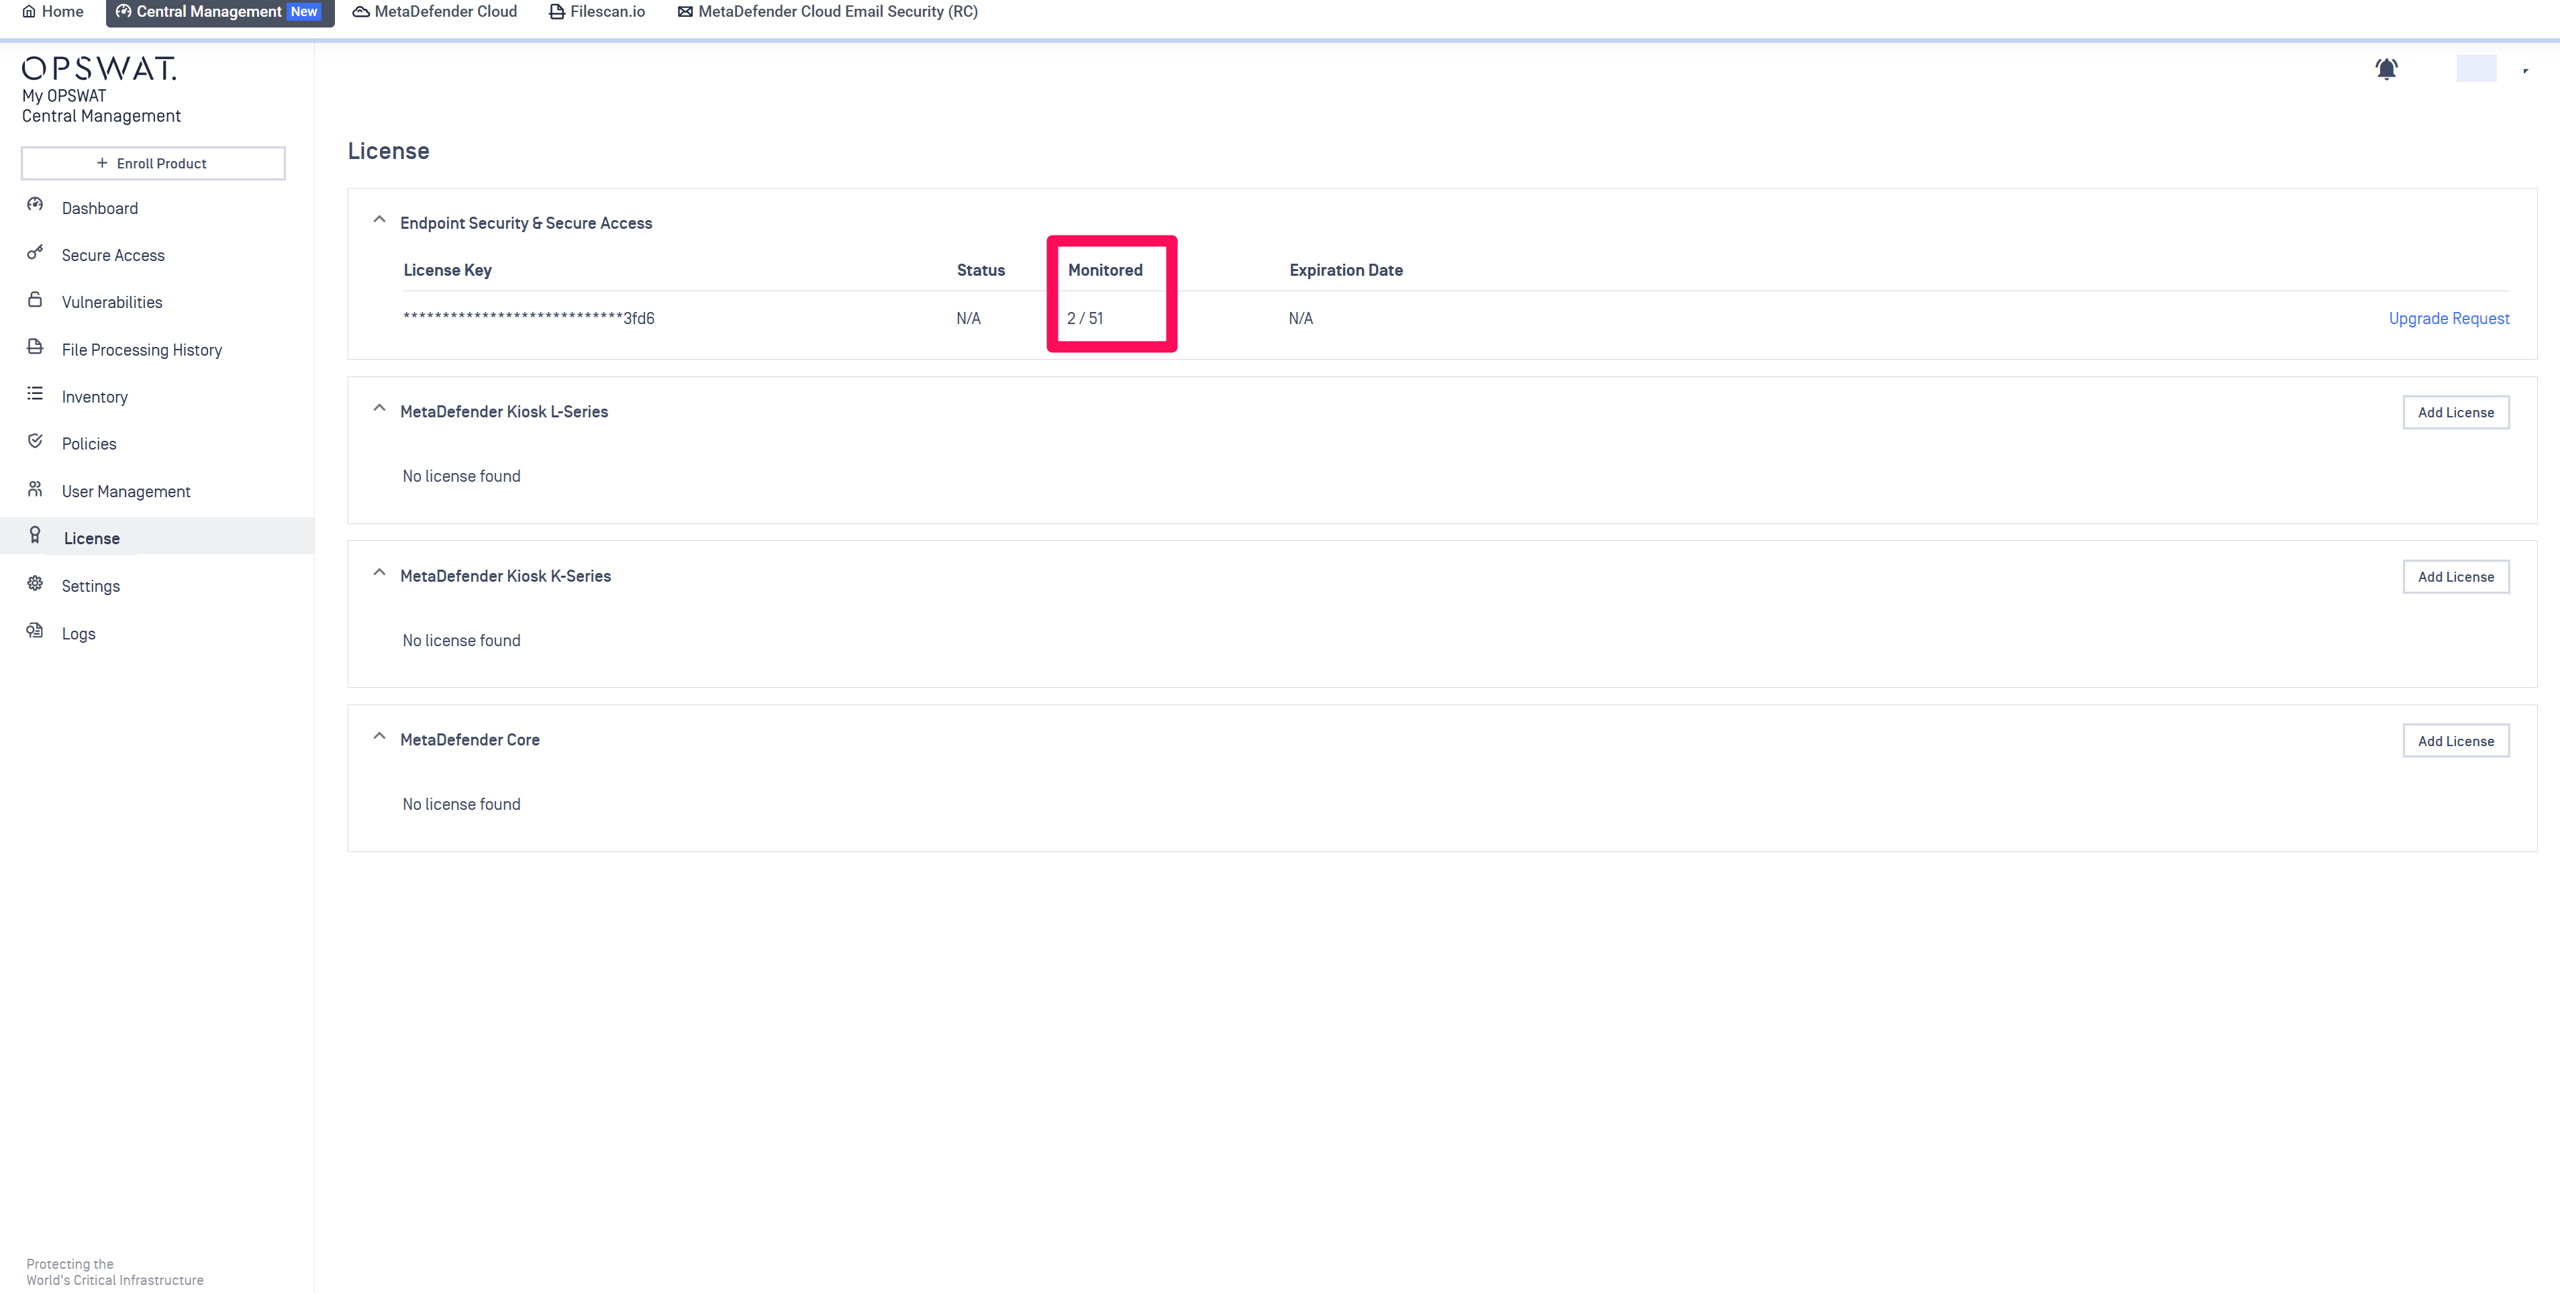The width and height of the screenshot is (2560, 1293).
Task: Collapse the MetaDefender Kiosk K-Series section
Action: pyautogui.click(x=379, y=573)
